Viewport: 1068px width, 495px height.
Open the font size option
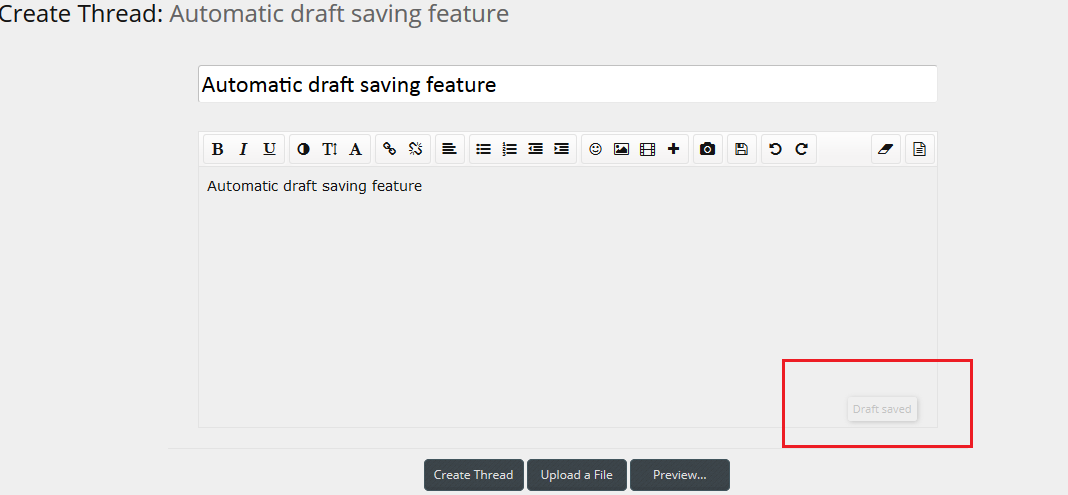coord(330,149)
